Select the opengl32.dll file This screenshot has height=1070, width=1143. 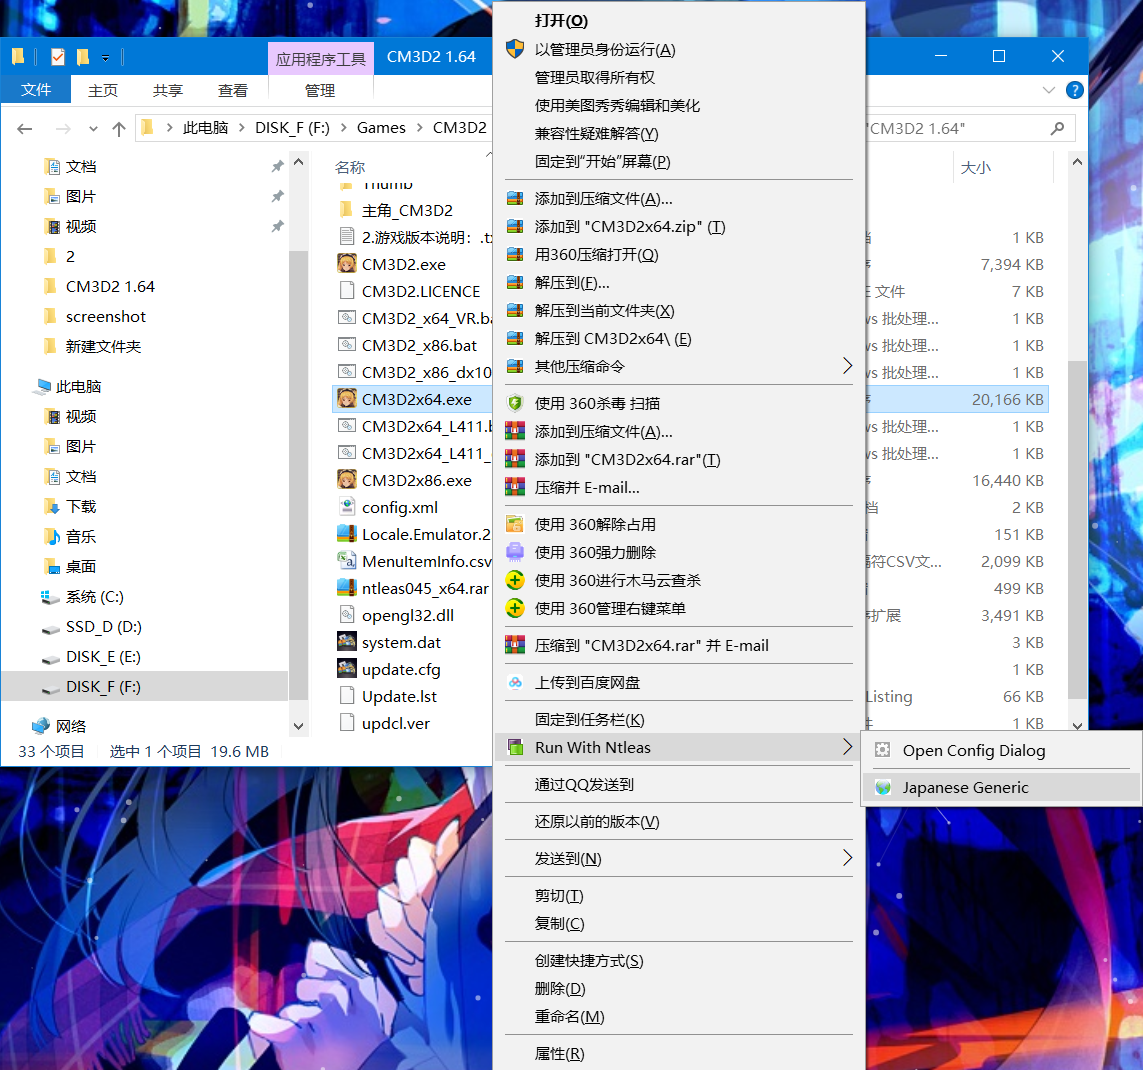[407, 615]
